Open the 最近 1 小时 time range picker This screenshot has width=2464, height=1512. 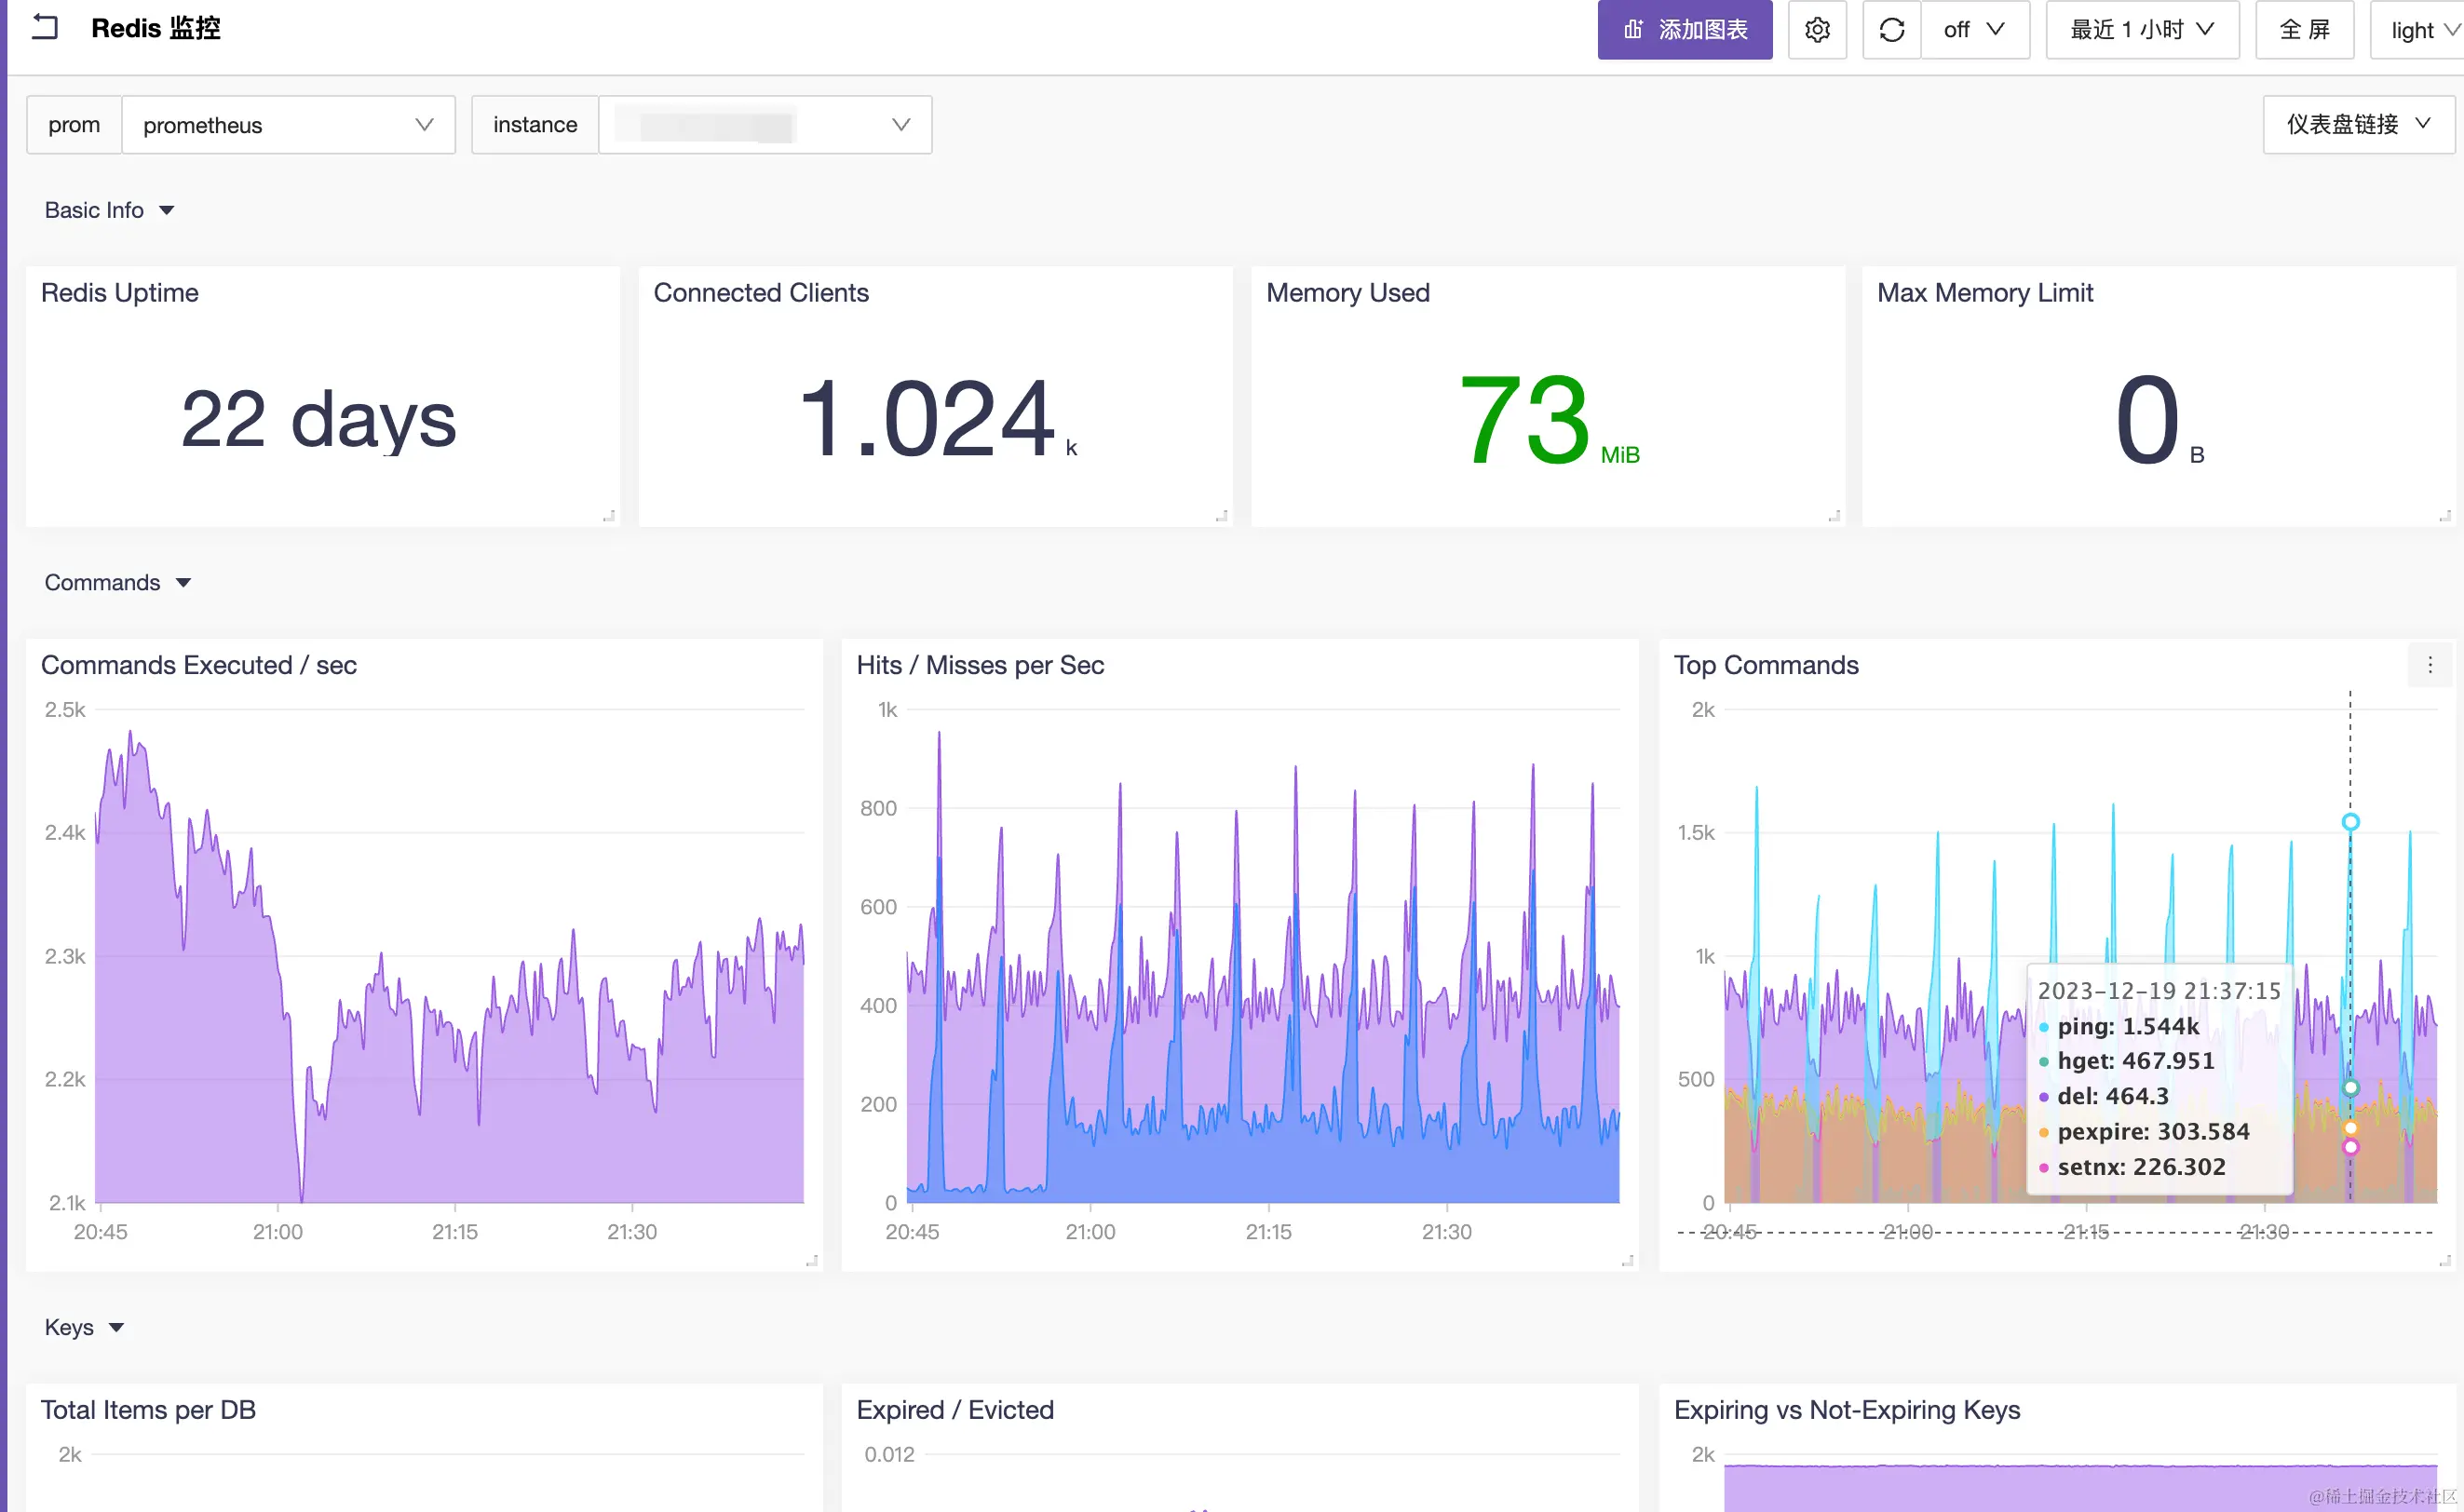point(2142,30)
